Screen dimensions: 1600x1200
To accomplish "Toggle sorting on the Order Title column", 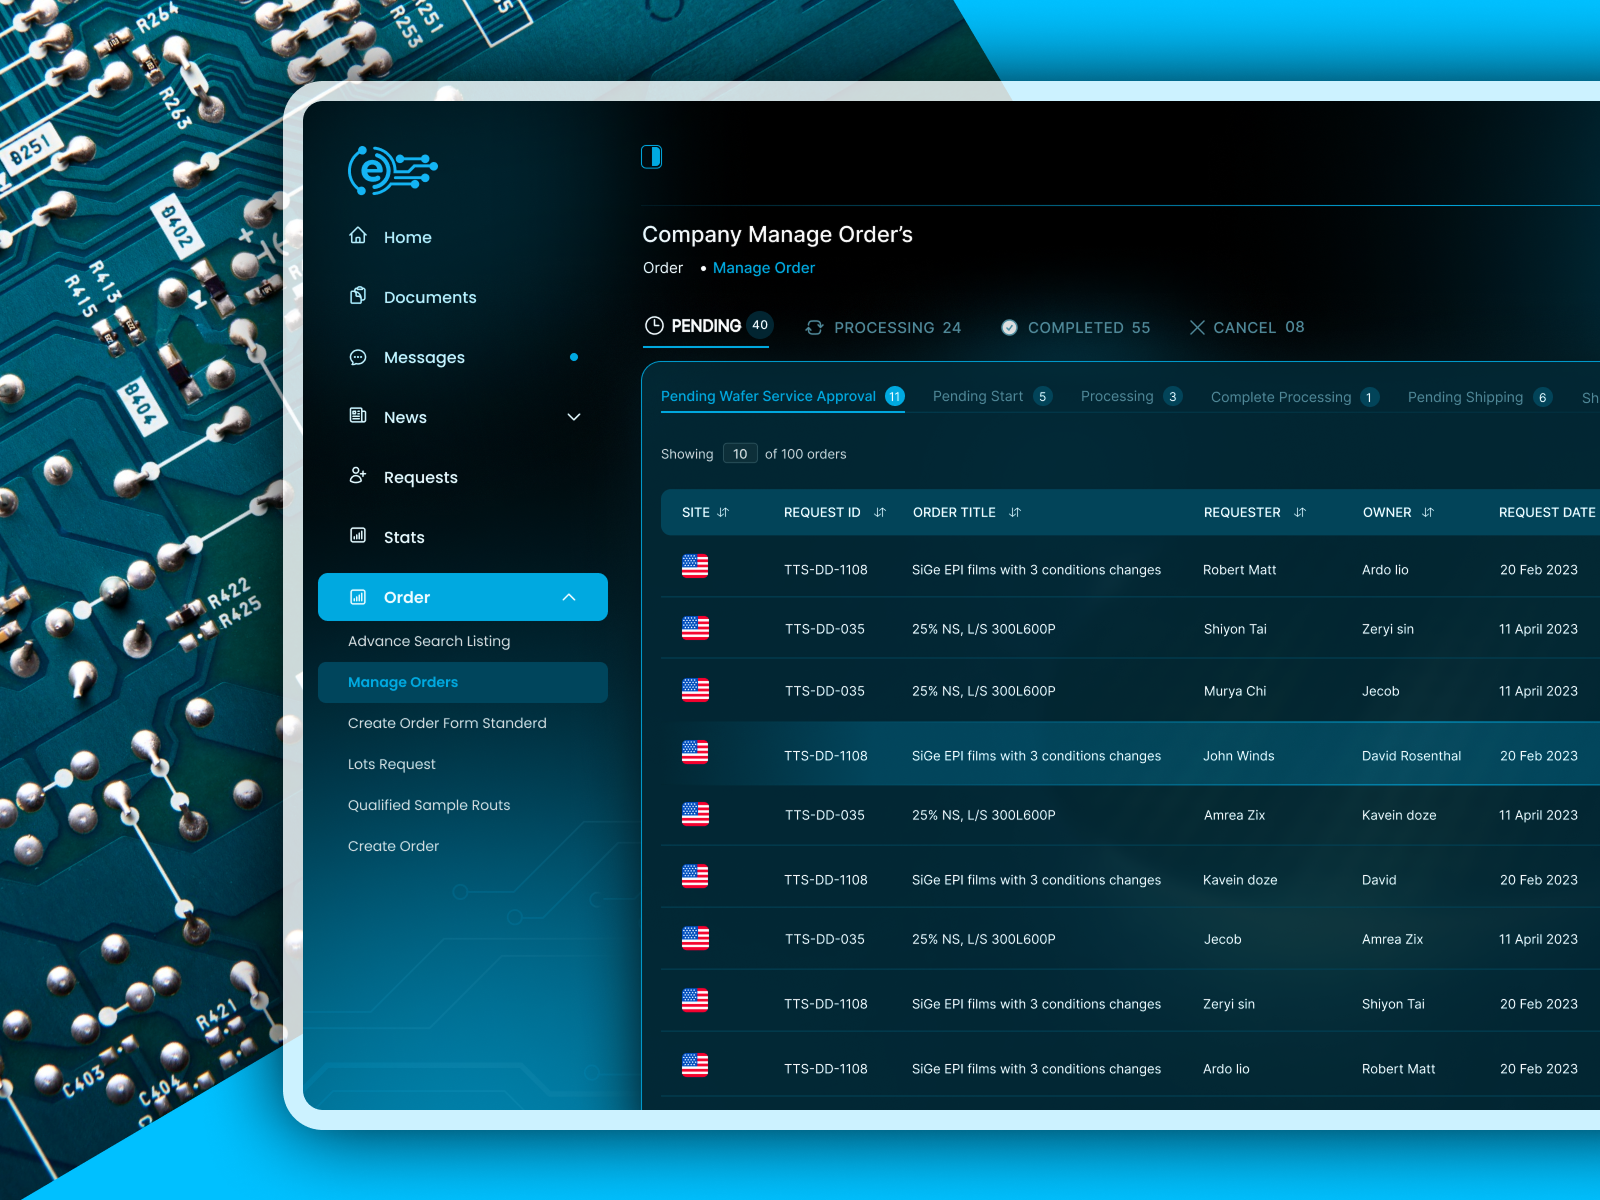I will click(x=1015, y=512).
